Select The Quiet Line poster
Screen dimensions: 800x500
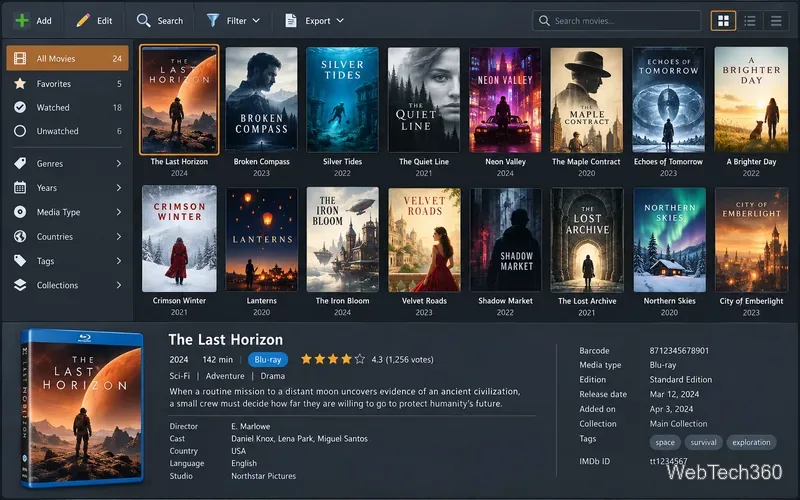tap(423, 100)
